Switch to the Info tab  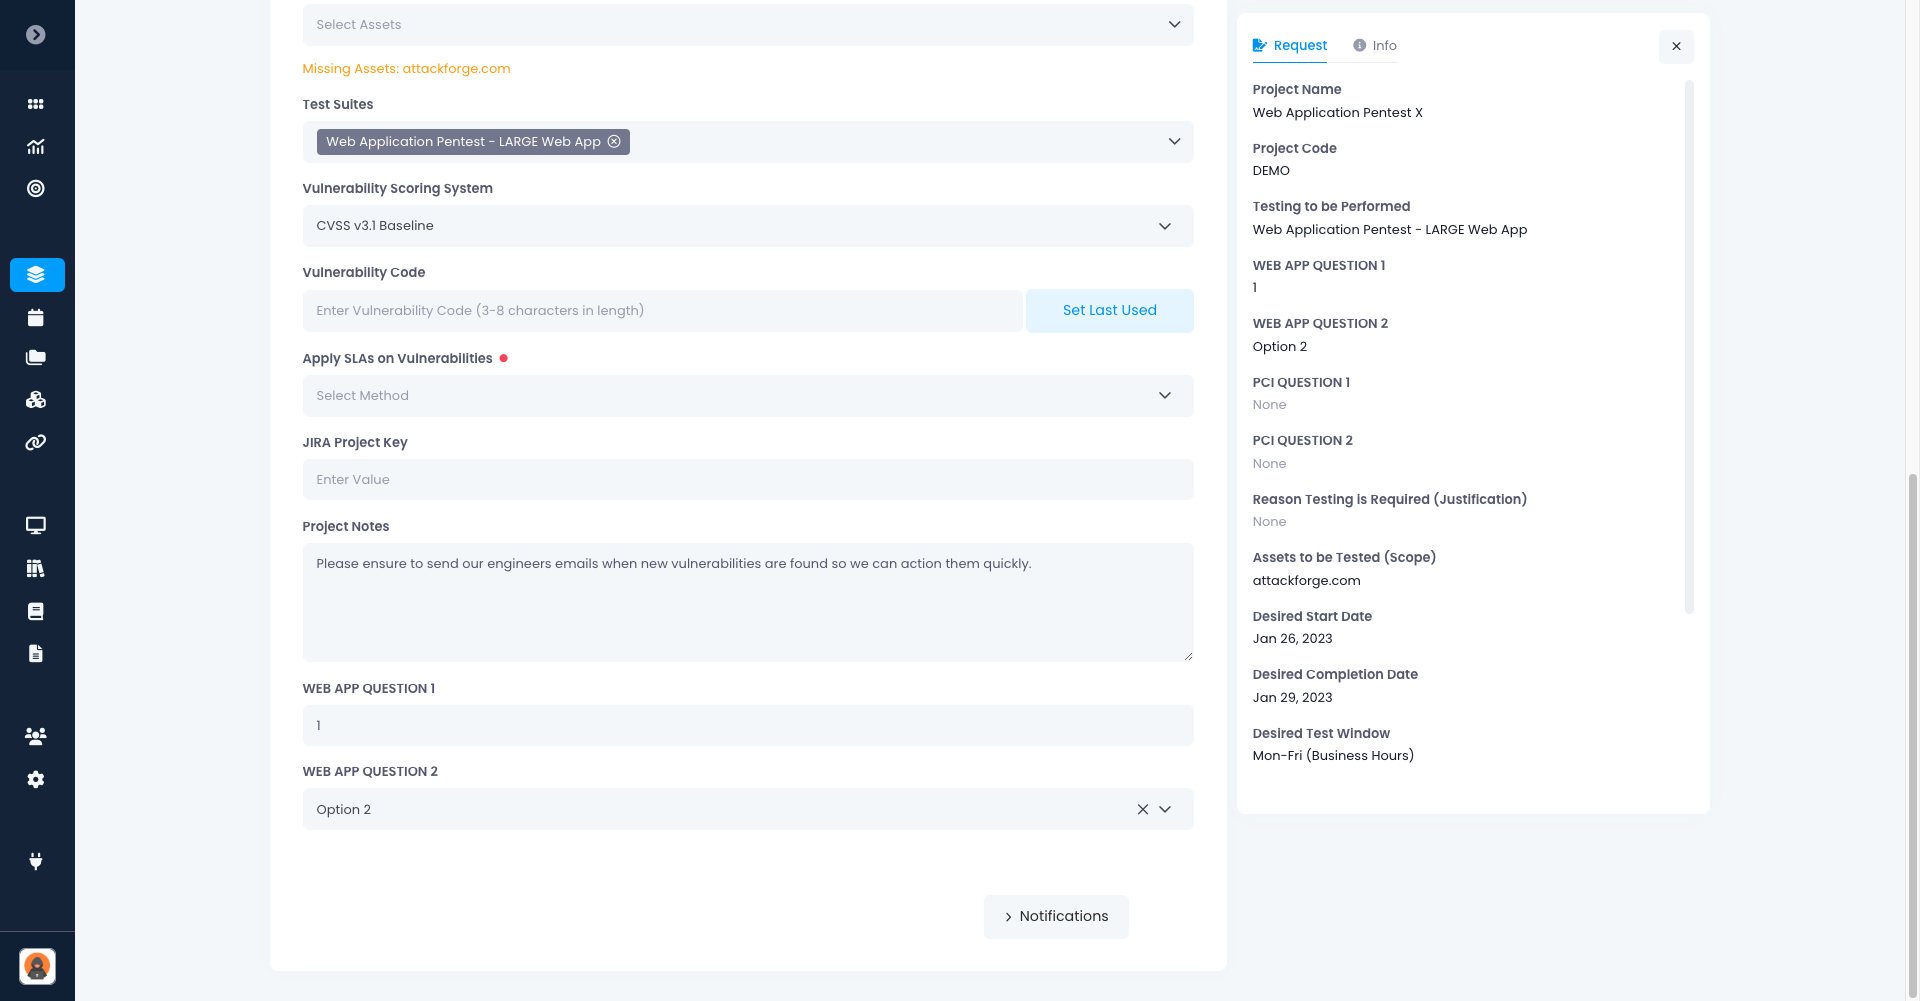1375,46
